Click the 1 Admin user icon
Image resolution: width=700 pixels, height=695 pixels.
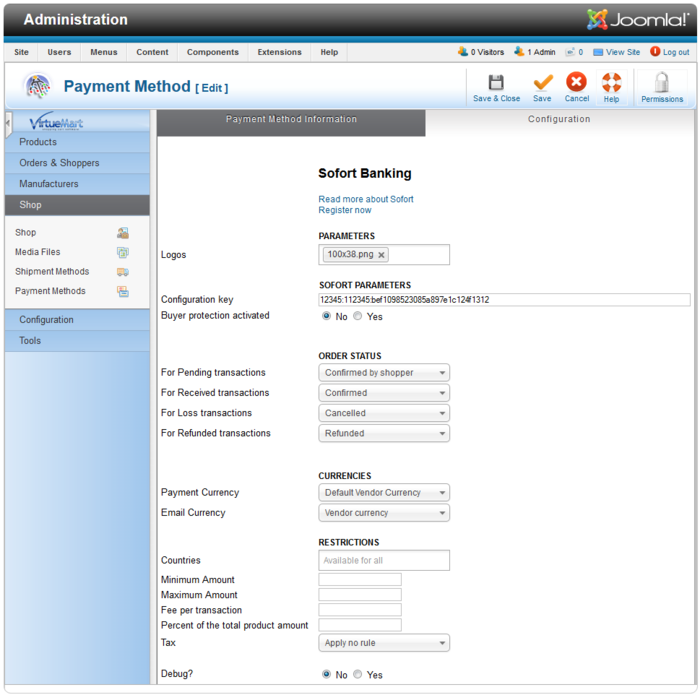pyautogui.click(x=519, y=52)
